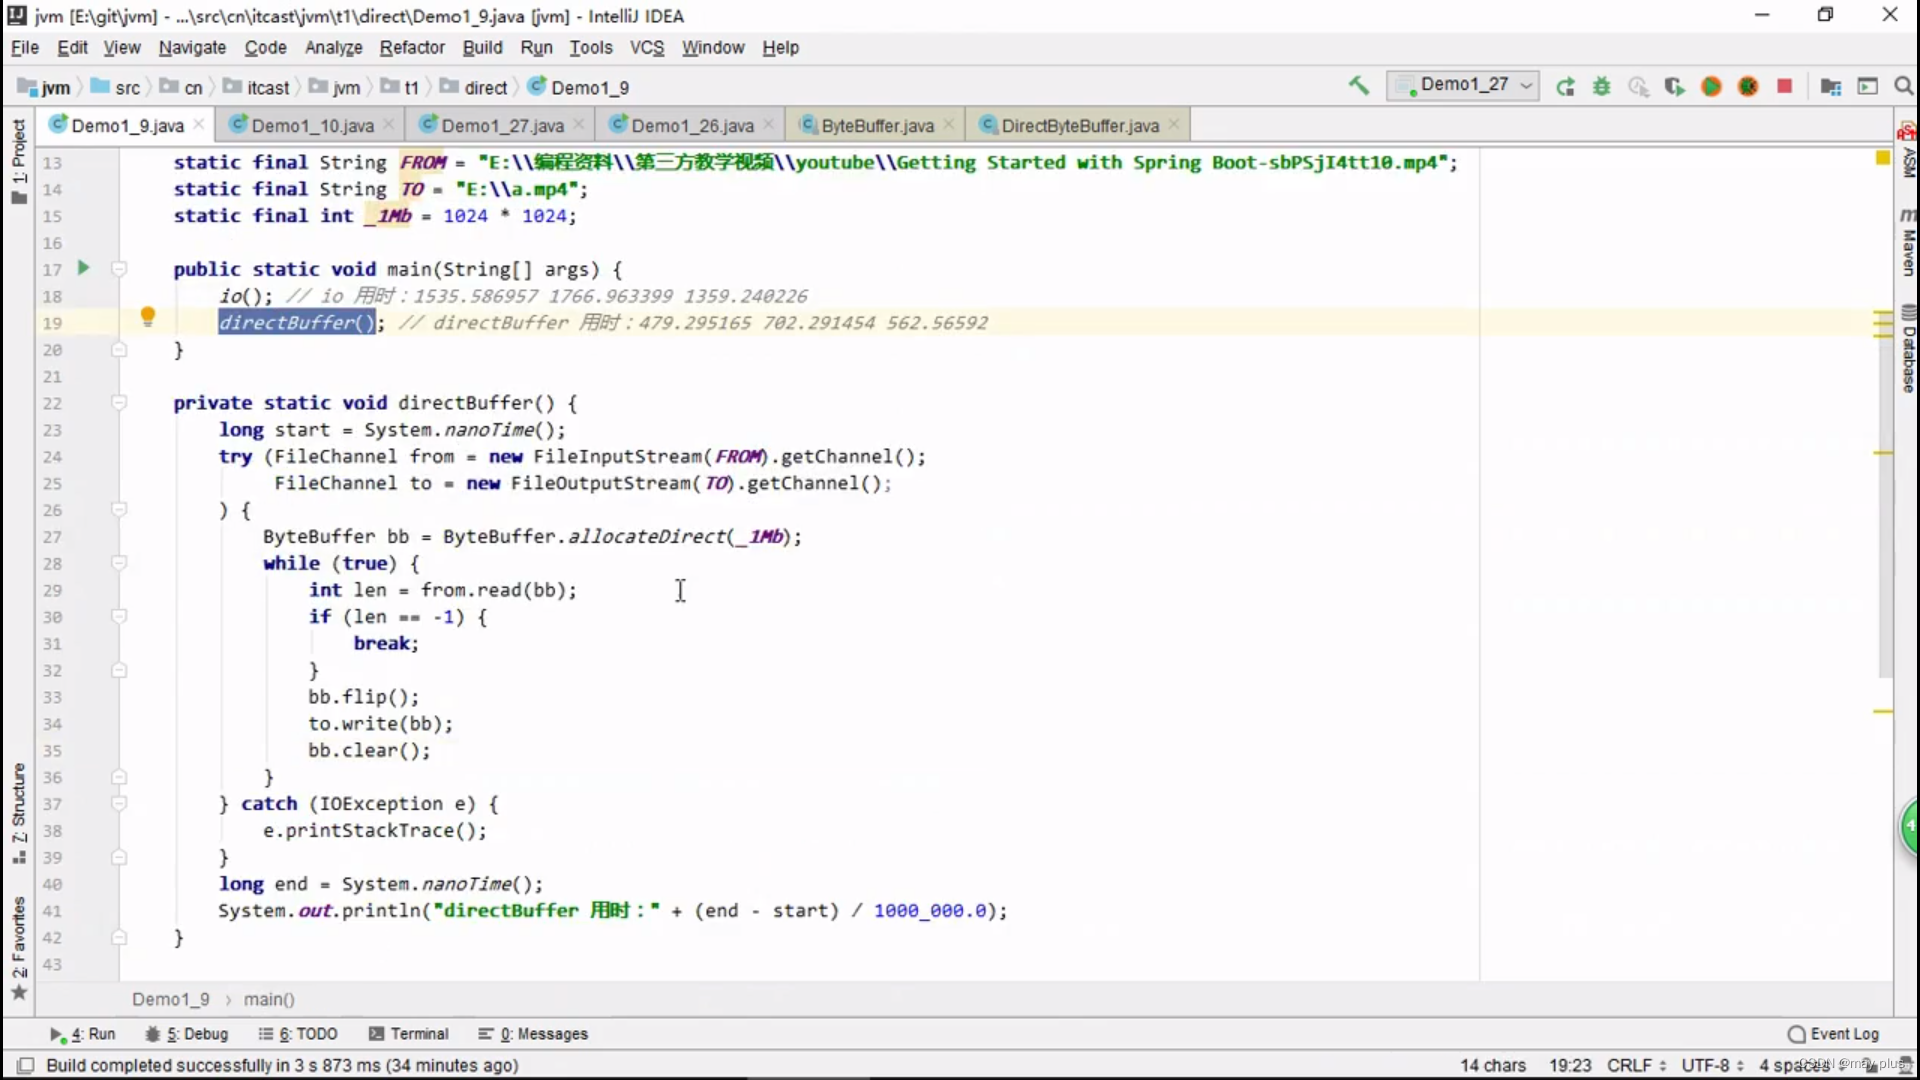The width and height of the screenshot is (1920, 1080).
Task: Open the Terminal tool window button
Action: coord(409,1034)
